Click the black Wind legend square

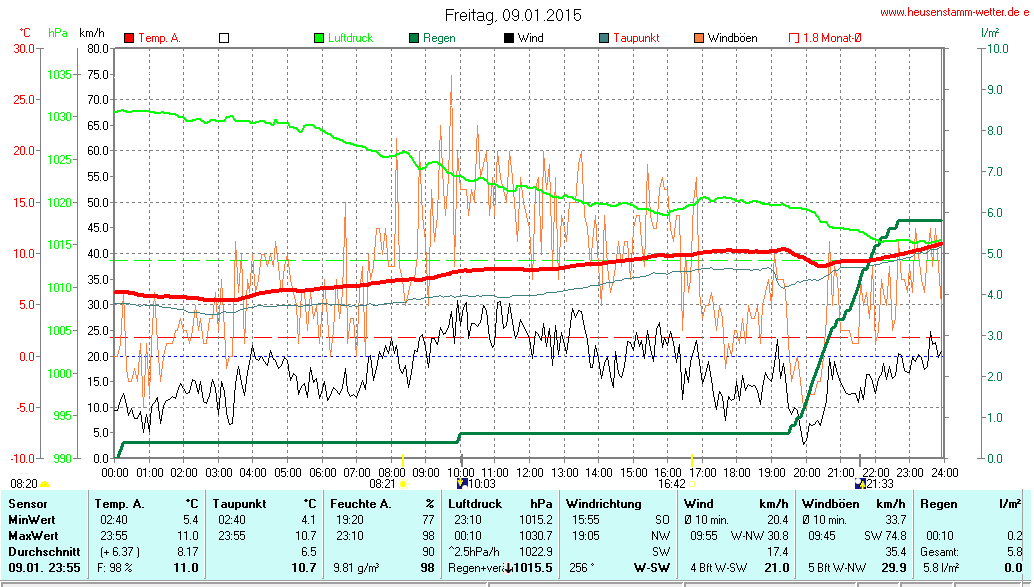[509, 38]
